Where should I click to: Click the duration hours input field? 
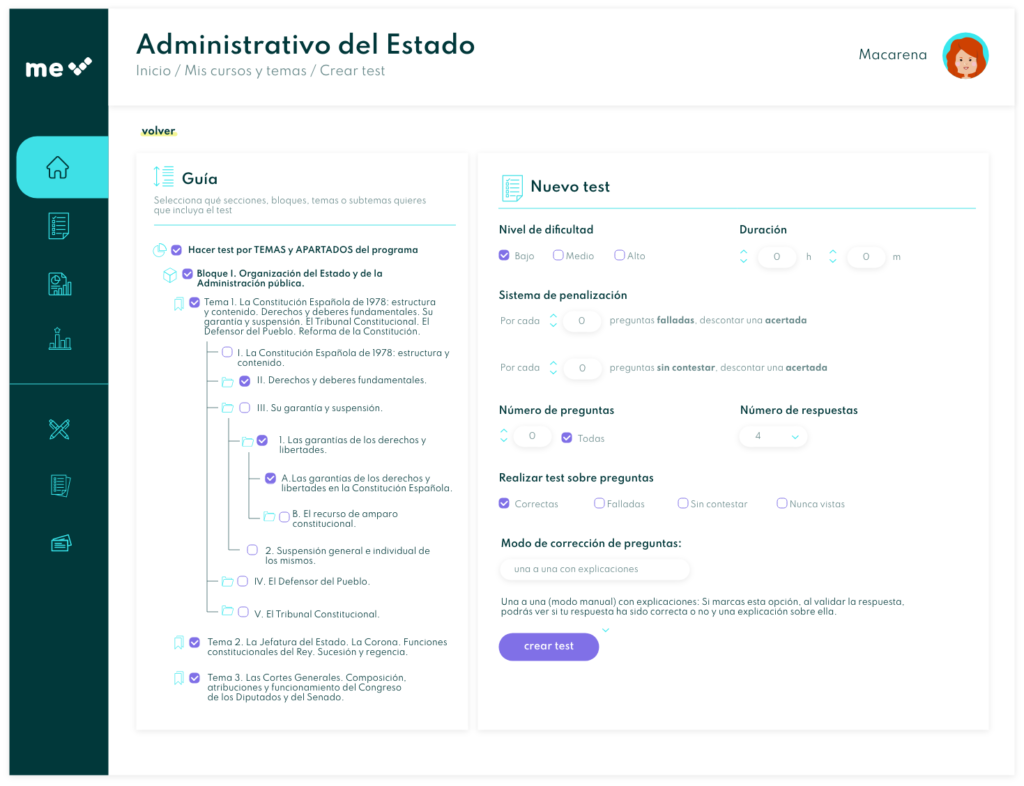pos(777,257)
